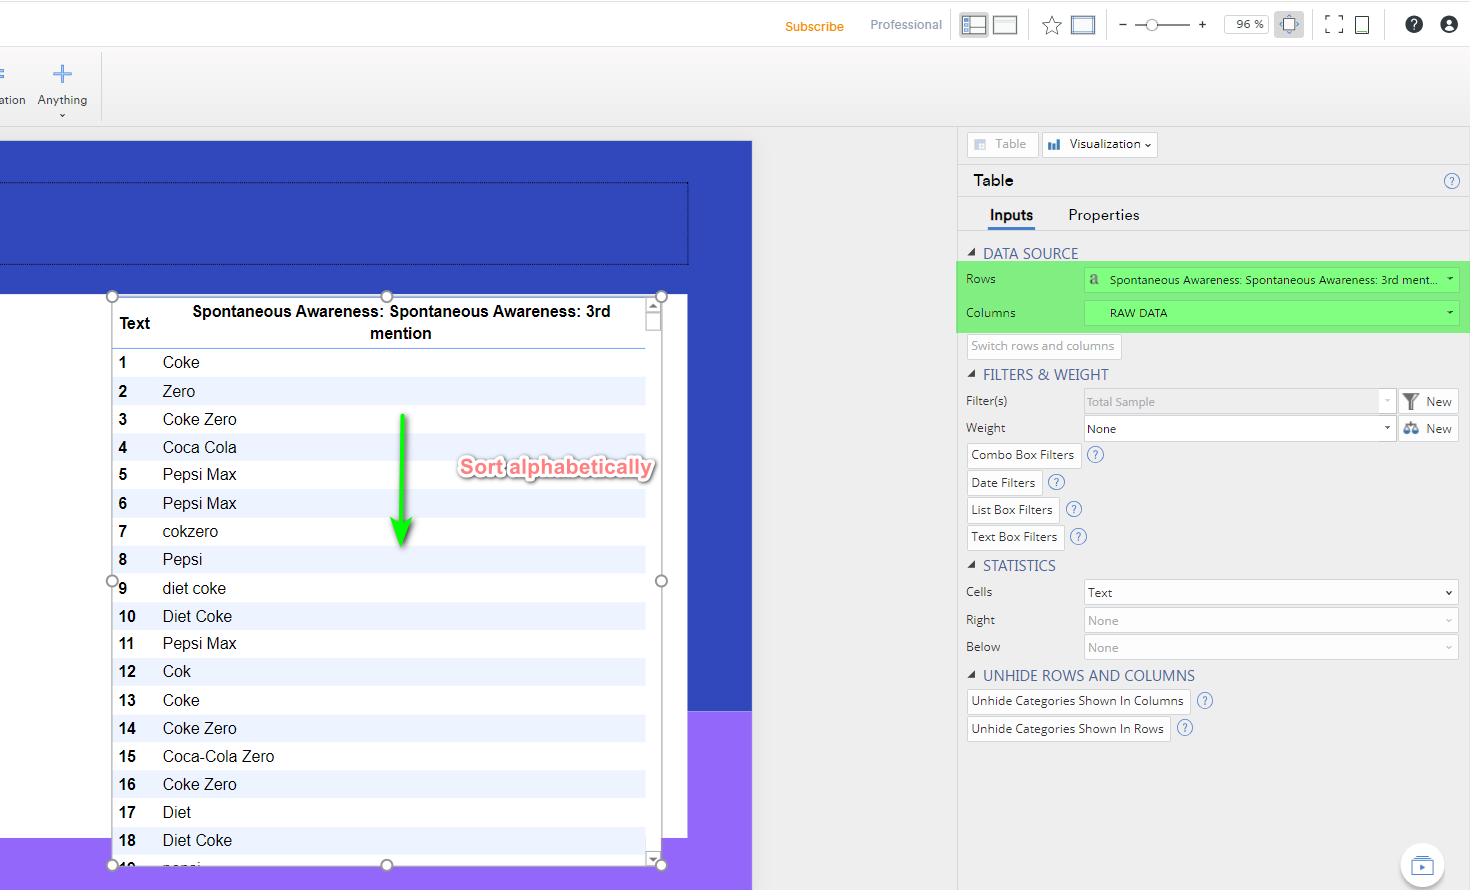
Task: Click the Text column header
Action: click(x=135, y=323)
